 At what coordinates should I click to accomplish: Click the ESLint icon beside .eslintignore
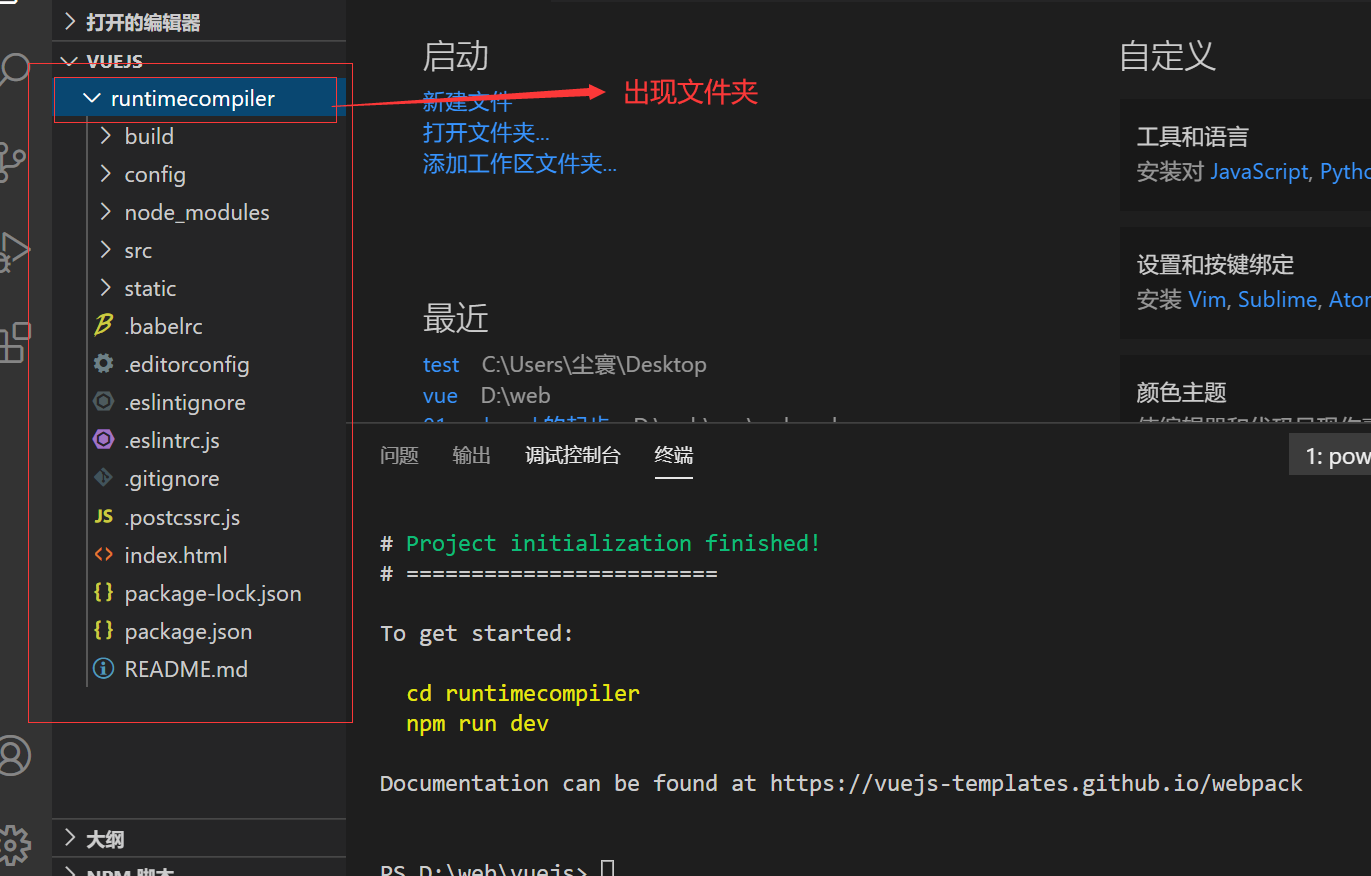click(x=103, y=402)
